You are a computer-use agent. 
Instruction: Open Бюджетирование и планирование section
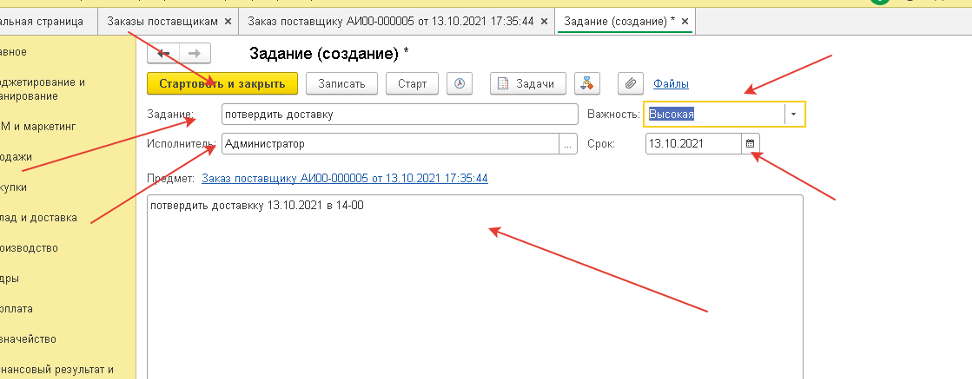point(42,89)
